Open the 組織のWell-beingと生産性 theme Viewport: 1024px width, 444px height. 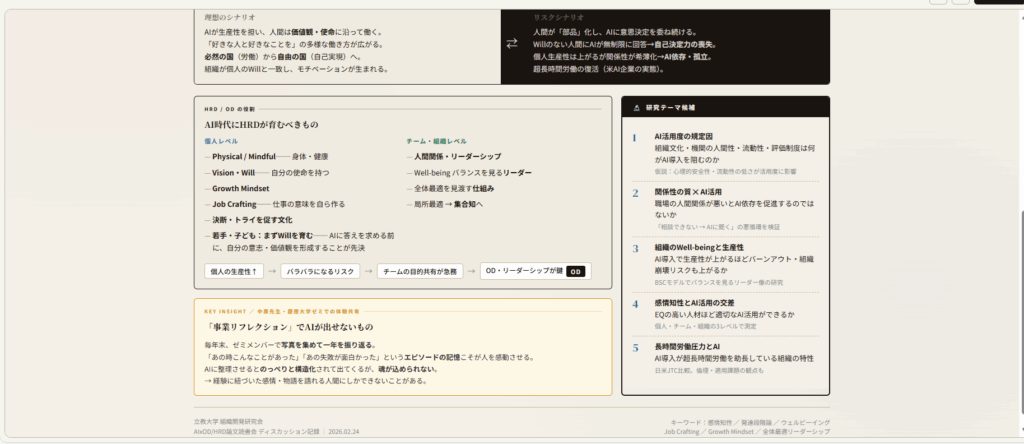(699, 247)
